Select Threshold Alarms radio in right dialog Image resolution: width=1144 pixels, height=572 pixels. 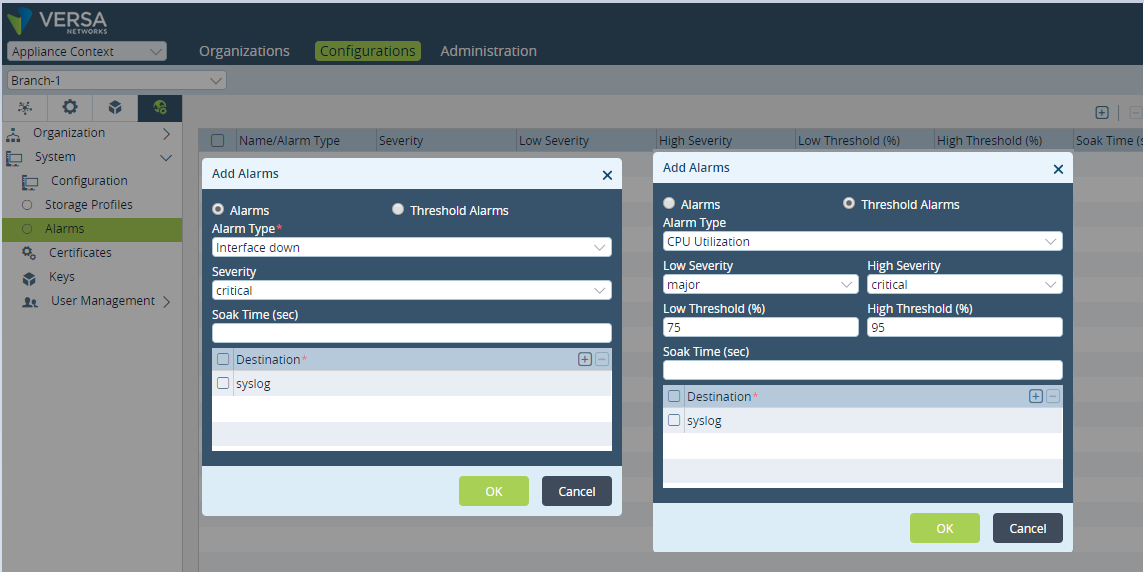(x=849, y=204)
